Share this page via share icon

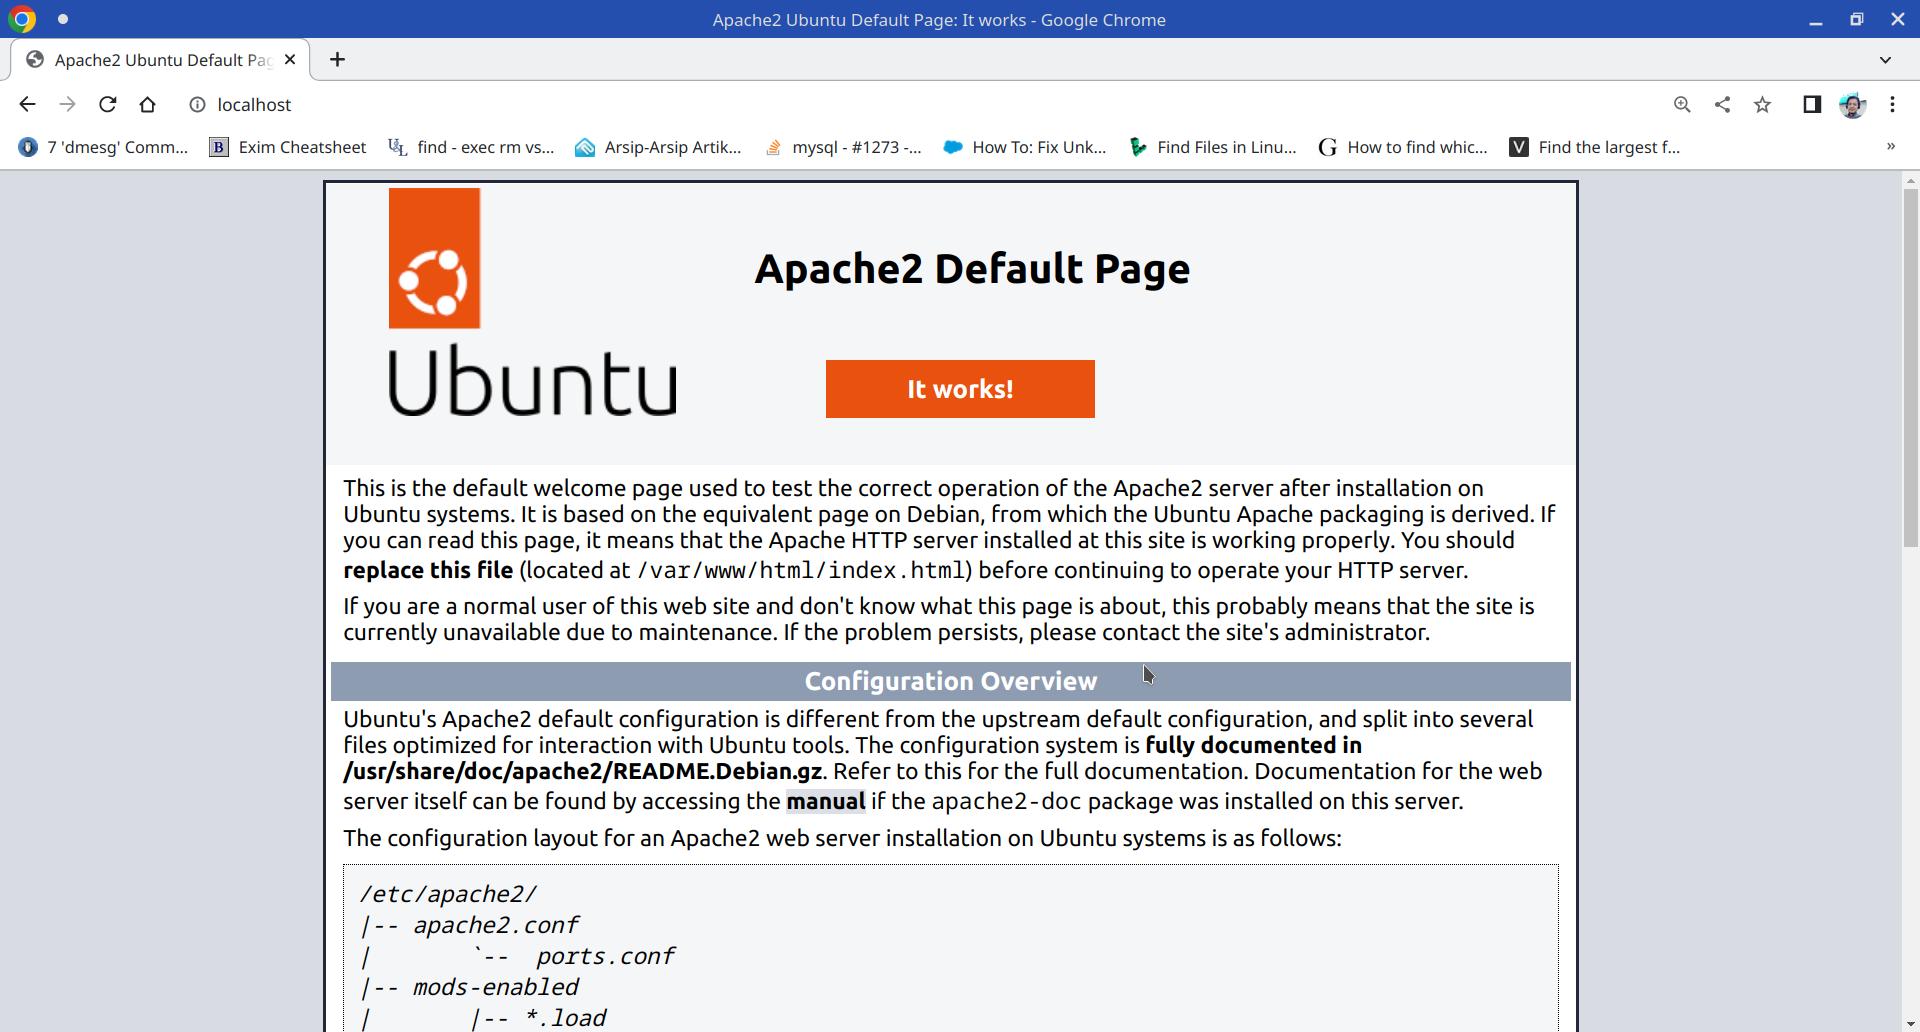(1722, 104)
